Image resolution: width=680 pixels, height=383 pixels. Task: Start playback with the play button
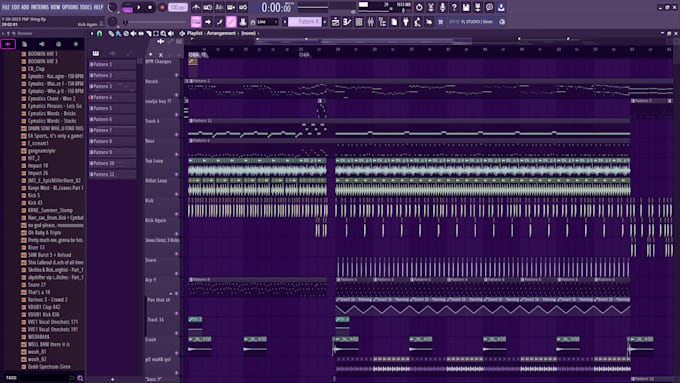[139, 7]
